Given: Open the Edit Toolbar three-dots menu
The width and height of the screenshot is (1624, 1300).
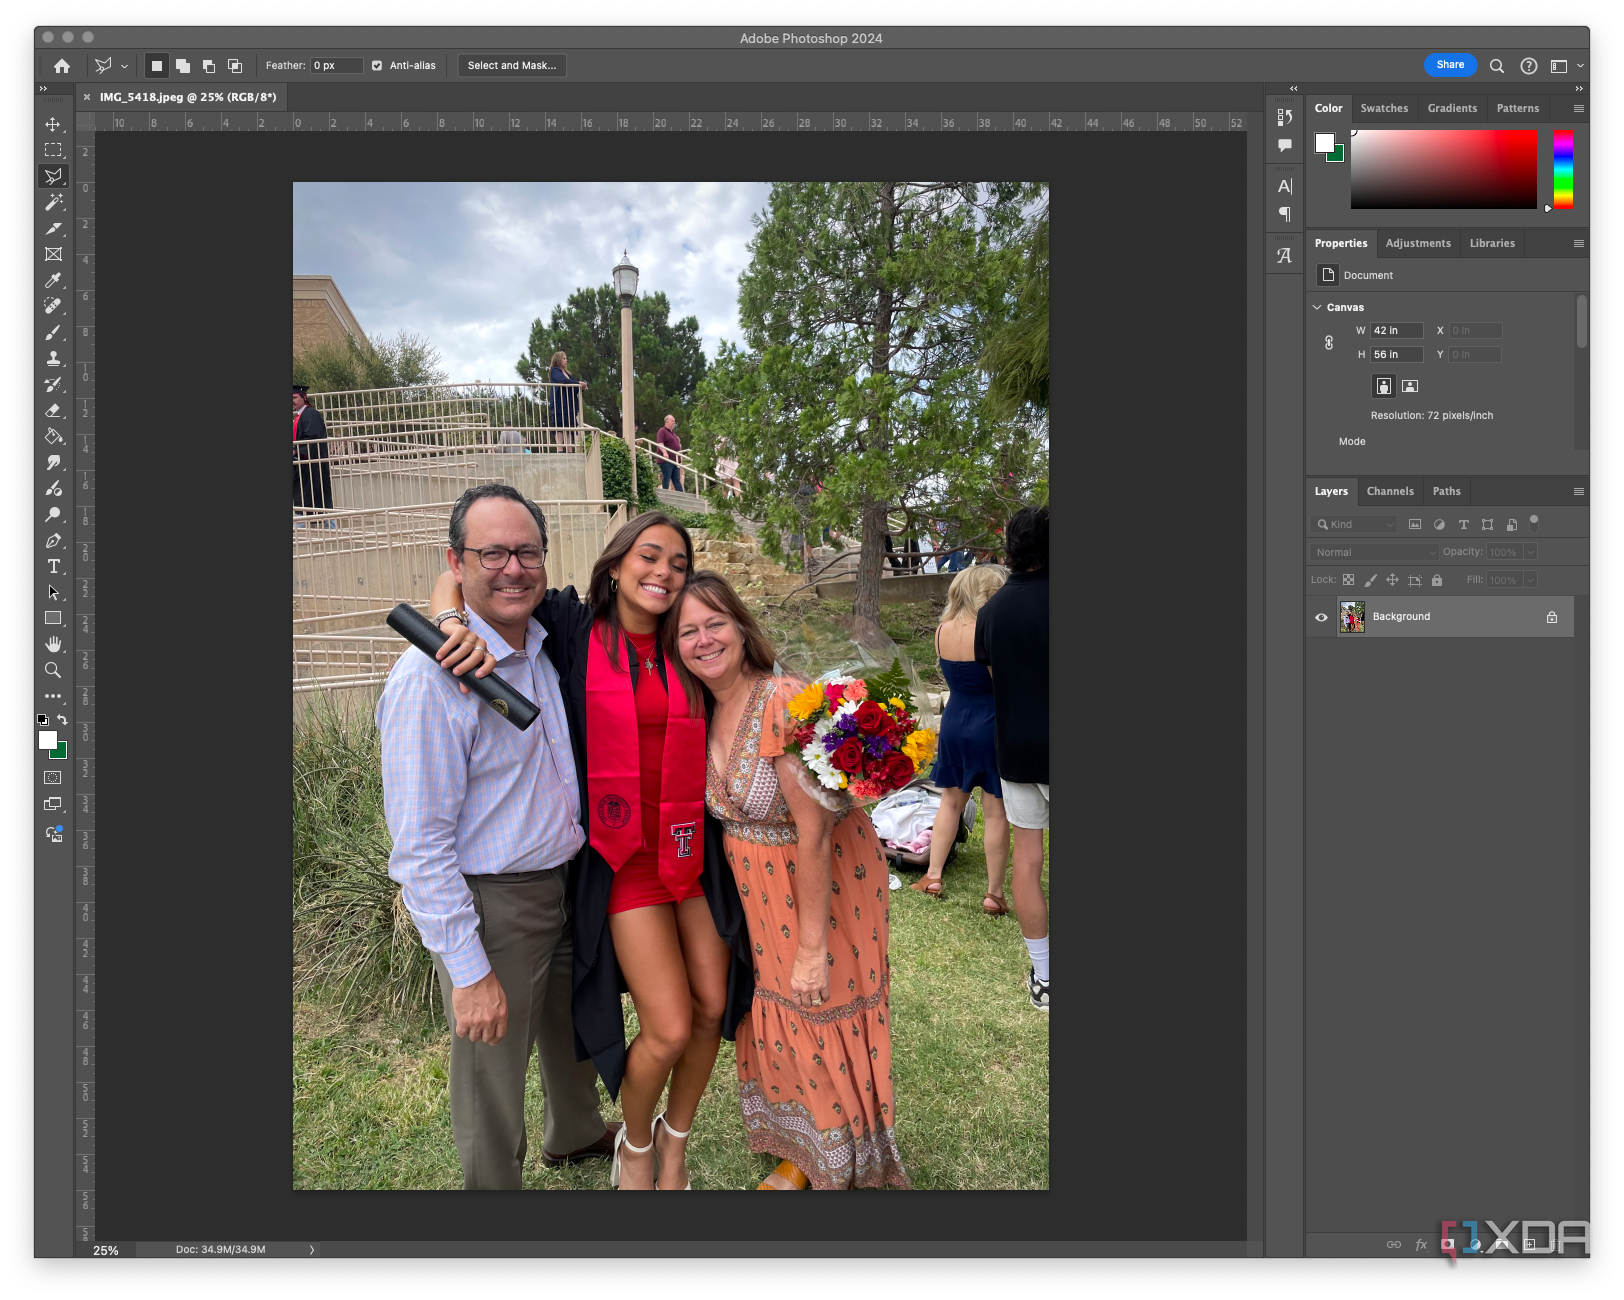Looking at the screenshot, I should click(x=53, y=696).
